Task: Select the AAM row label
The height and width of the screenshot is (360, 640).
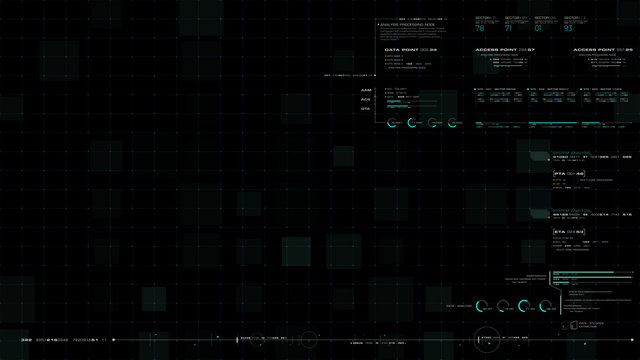Action: click(366, 90)
